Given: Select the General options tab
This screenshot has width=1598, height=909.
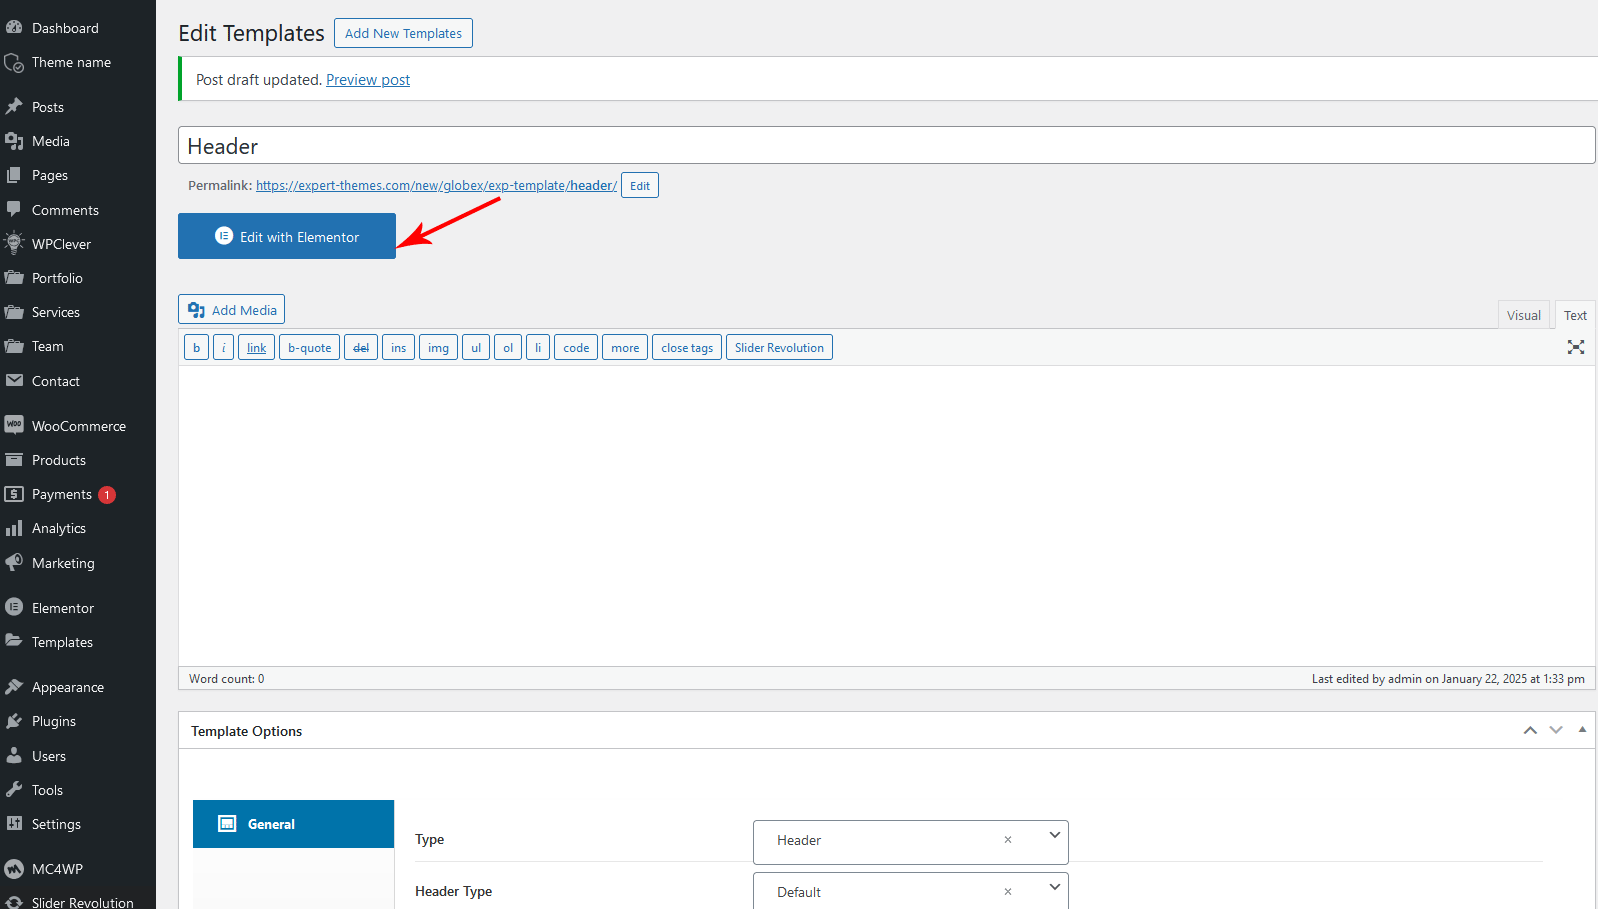Looking at the screenshot, I should click(293, 824).
